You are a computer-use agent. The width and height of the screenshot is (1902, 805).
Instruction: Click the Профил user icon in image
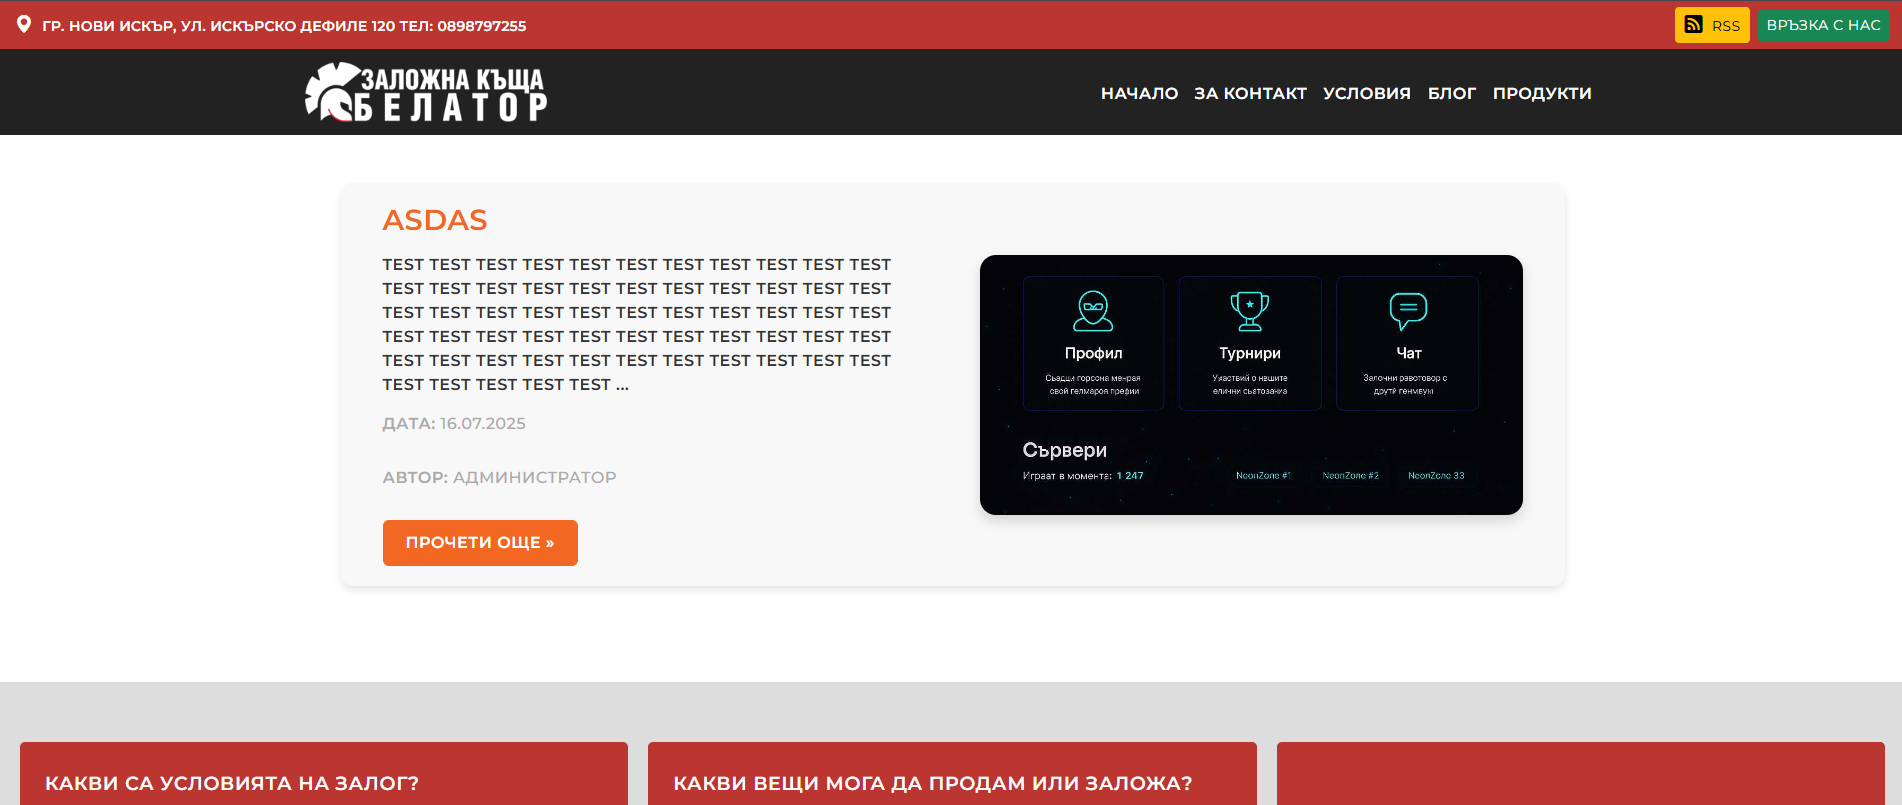pyautogui.click(x=1093, y=311)
